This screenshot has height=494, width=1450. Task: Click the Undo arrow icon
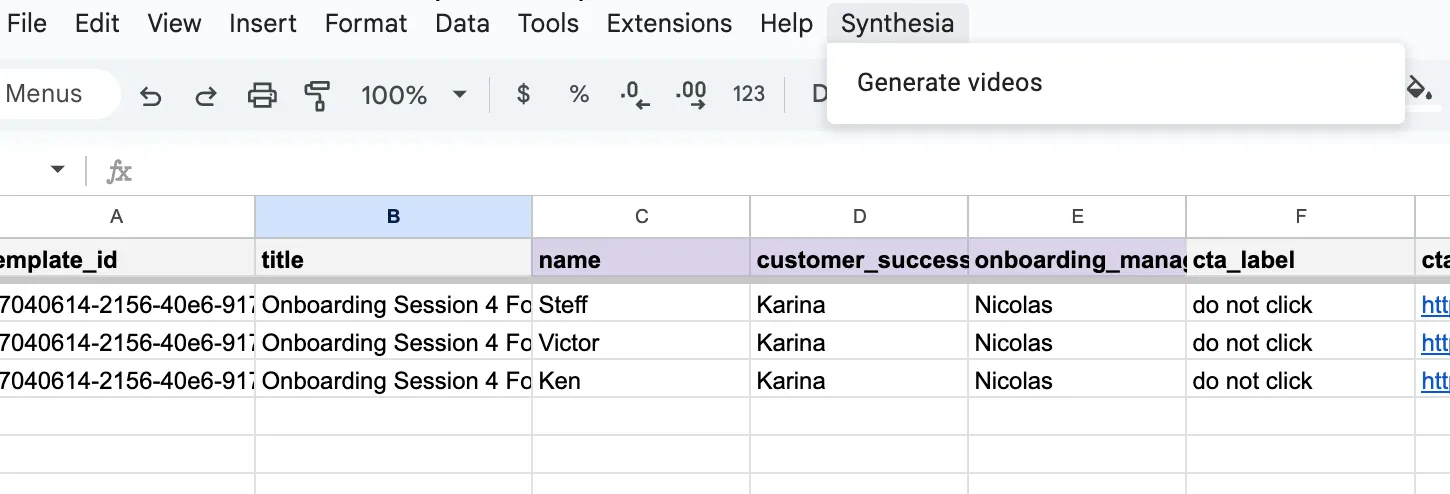(x=151, y=95)
